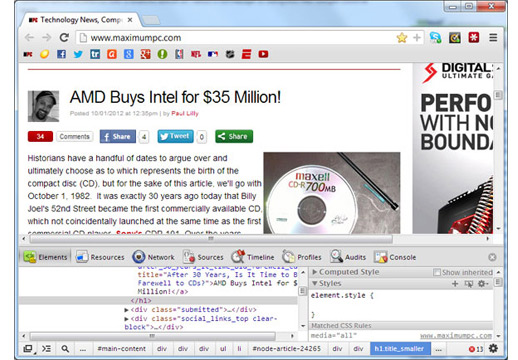The width and height of the screenshot is (518, 360).
Task: Open the Elements panel in DevTools
Action: tap(46, 257)
